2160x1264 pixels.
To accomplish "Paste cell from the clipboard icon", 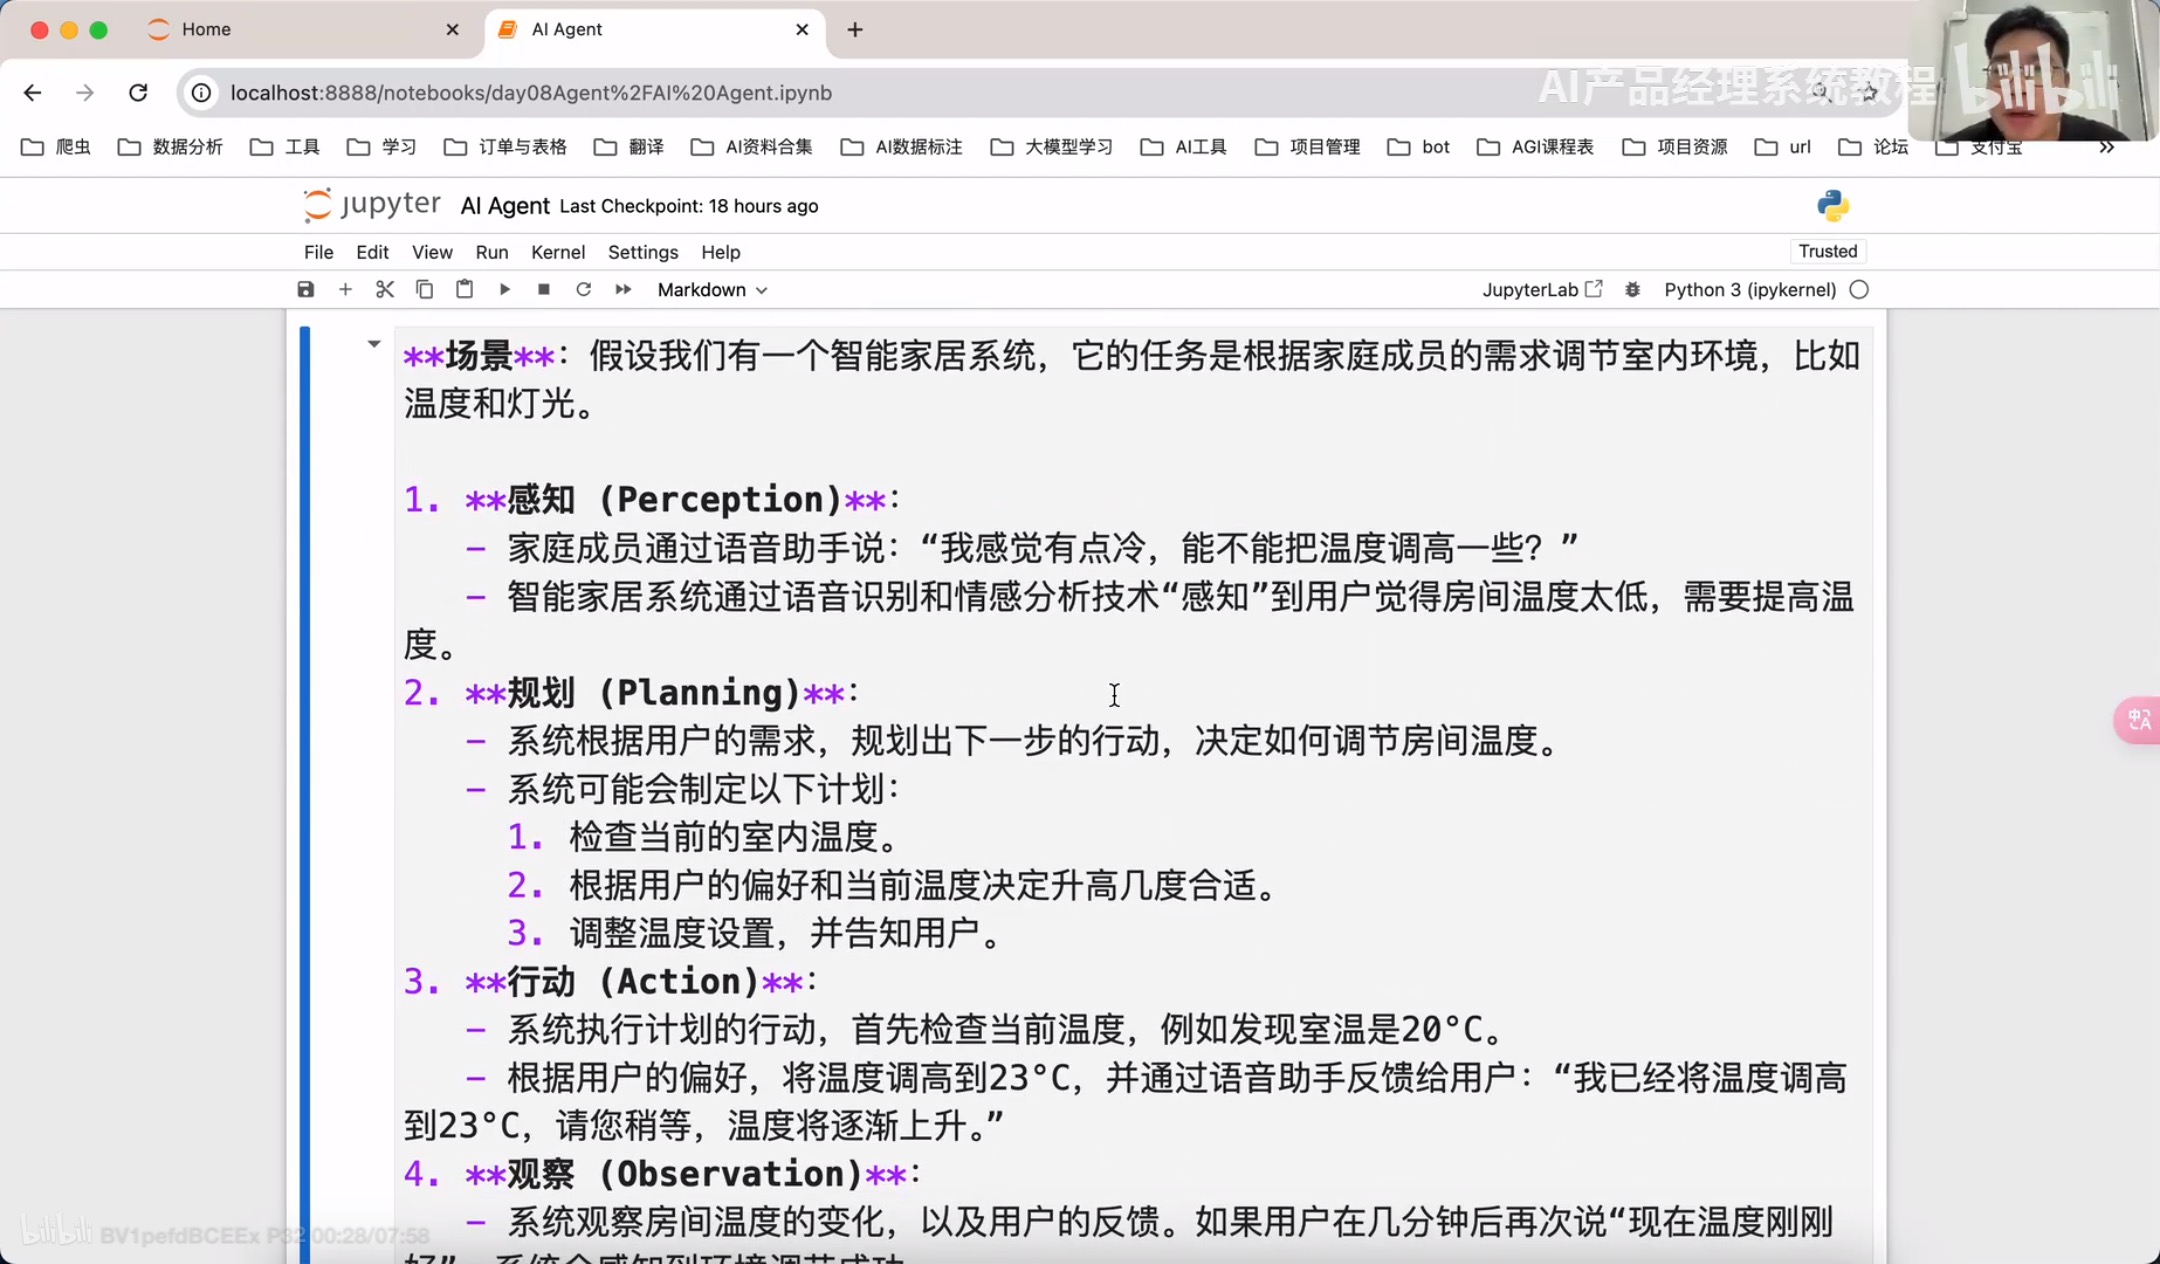I will (464, 290).
